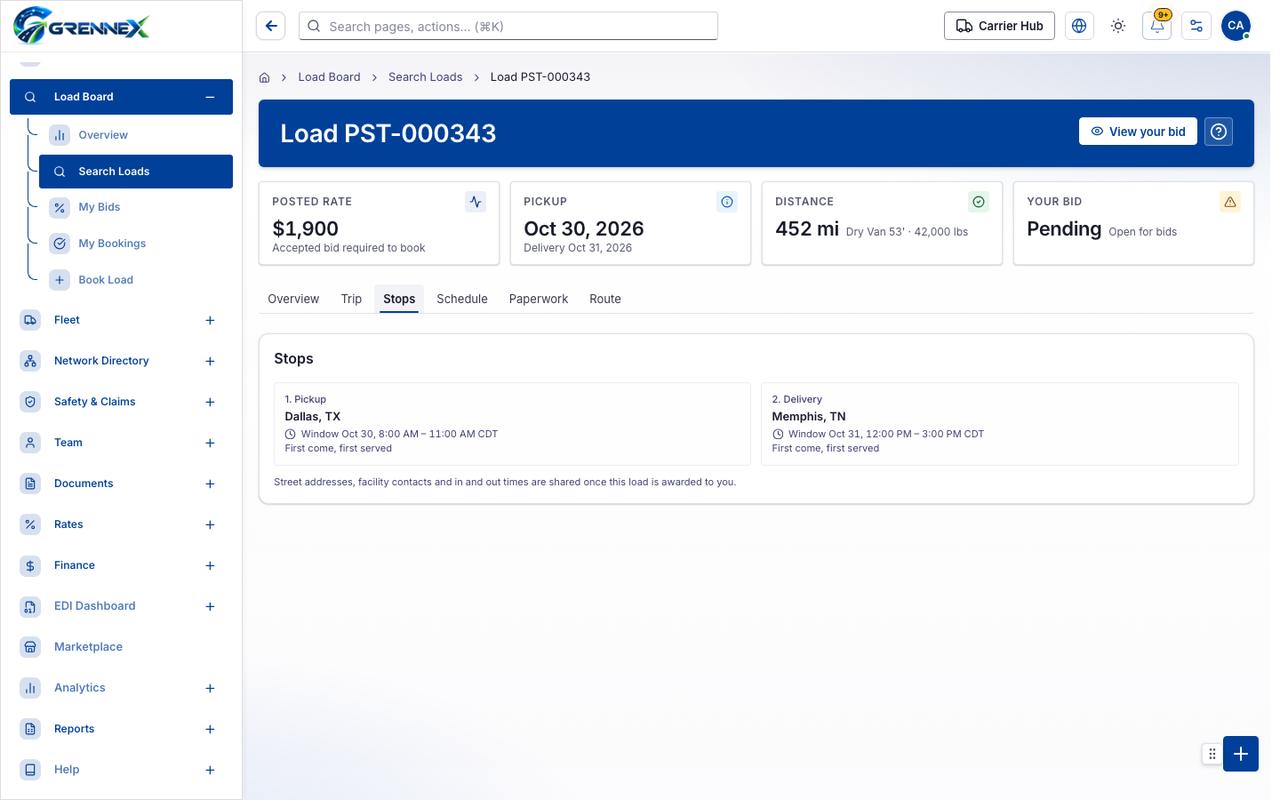This screenshot has width=1280, height=800.
Task: Go to Load Board breadcrumb link
Action: [329, 77]
